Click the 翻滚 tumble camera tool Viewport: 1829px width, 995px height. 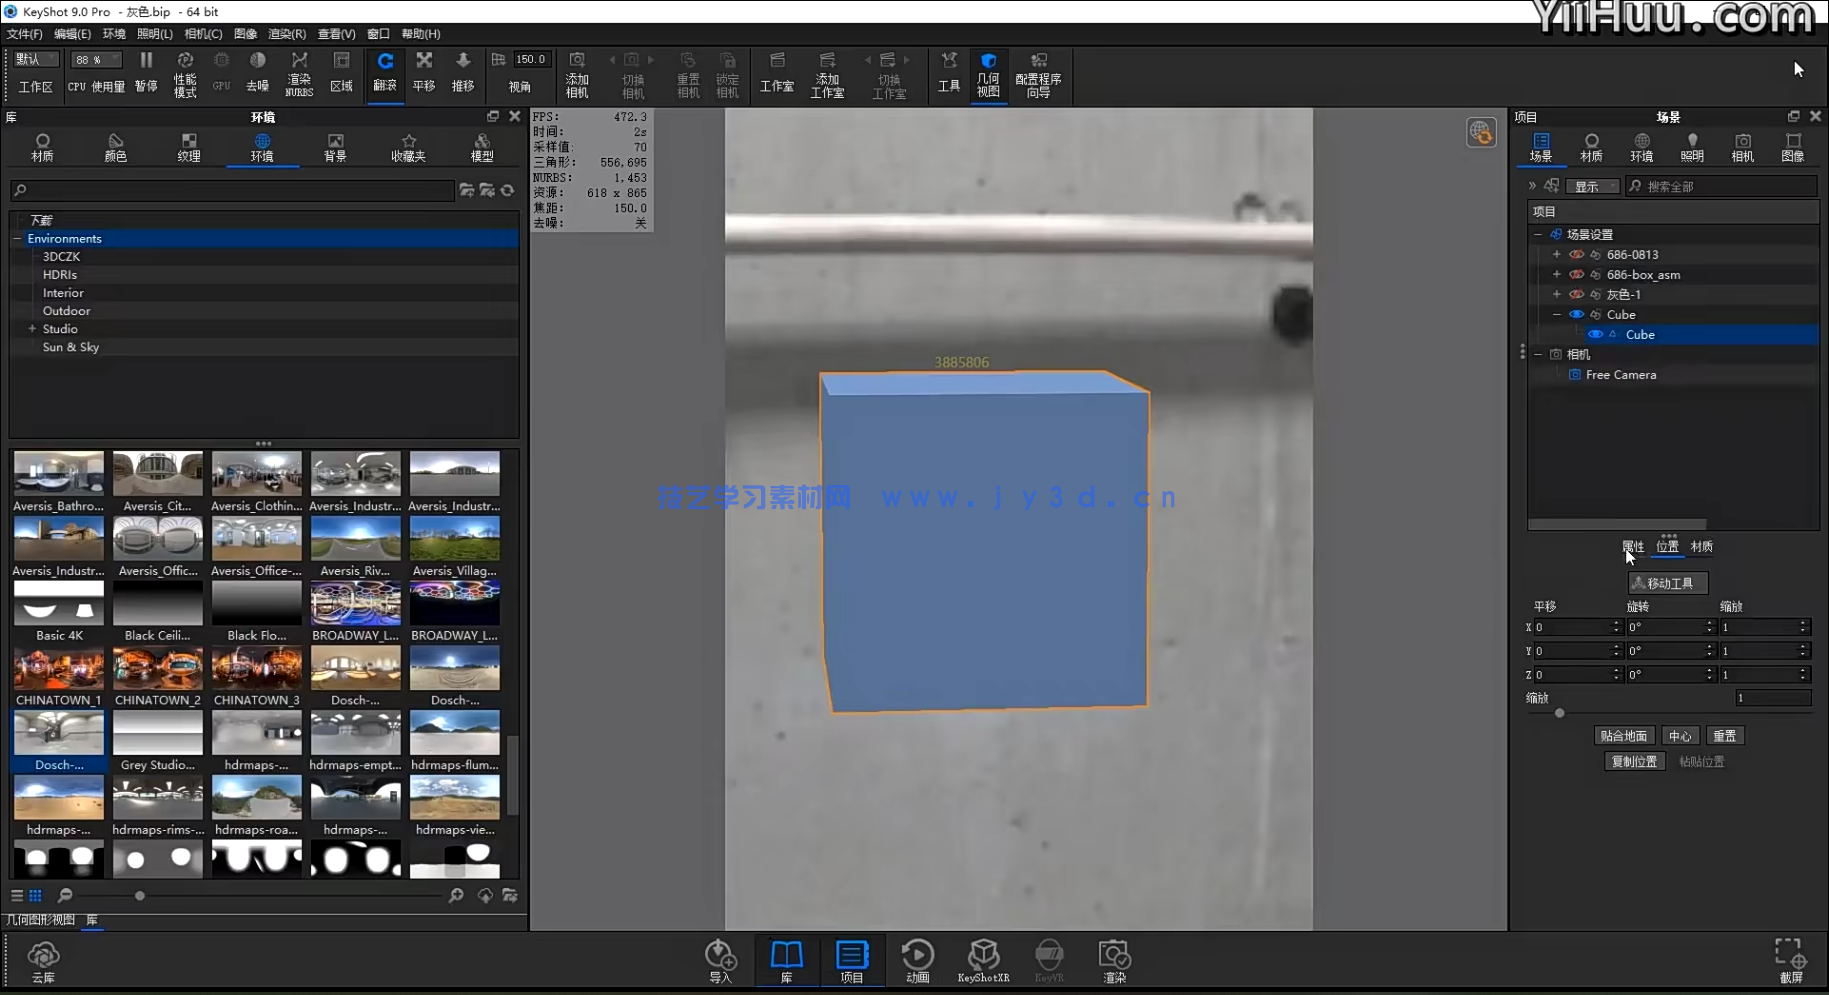pos(385,72)
